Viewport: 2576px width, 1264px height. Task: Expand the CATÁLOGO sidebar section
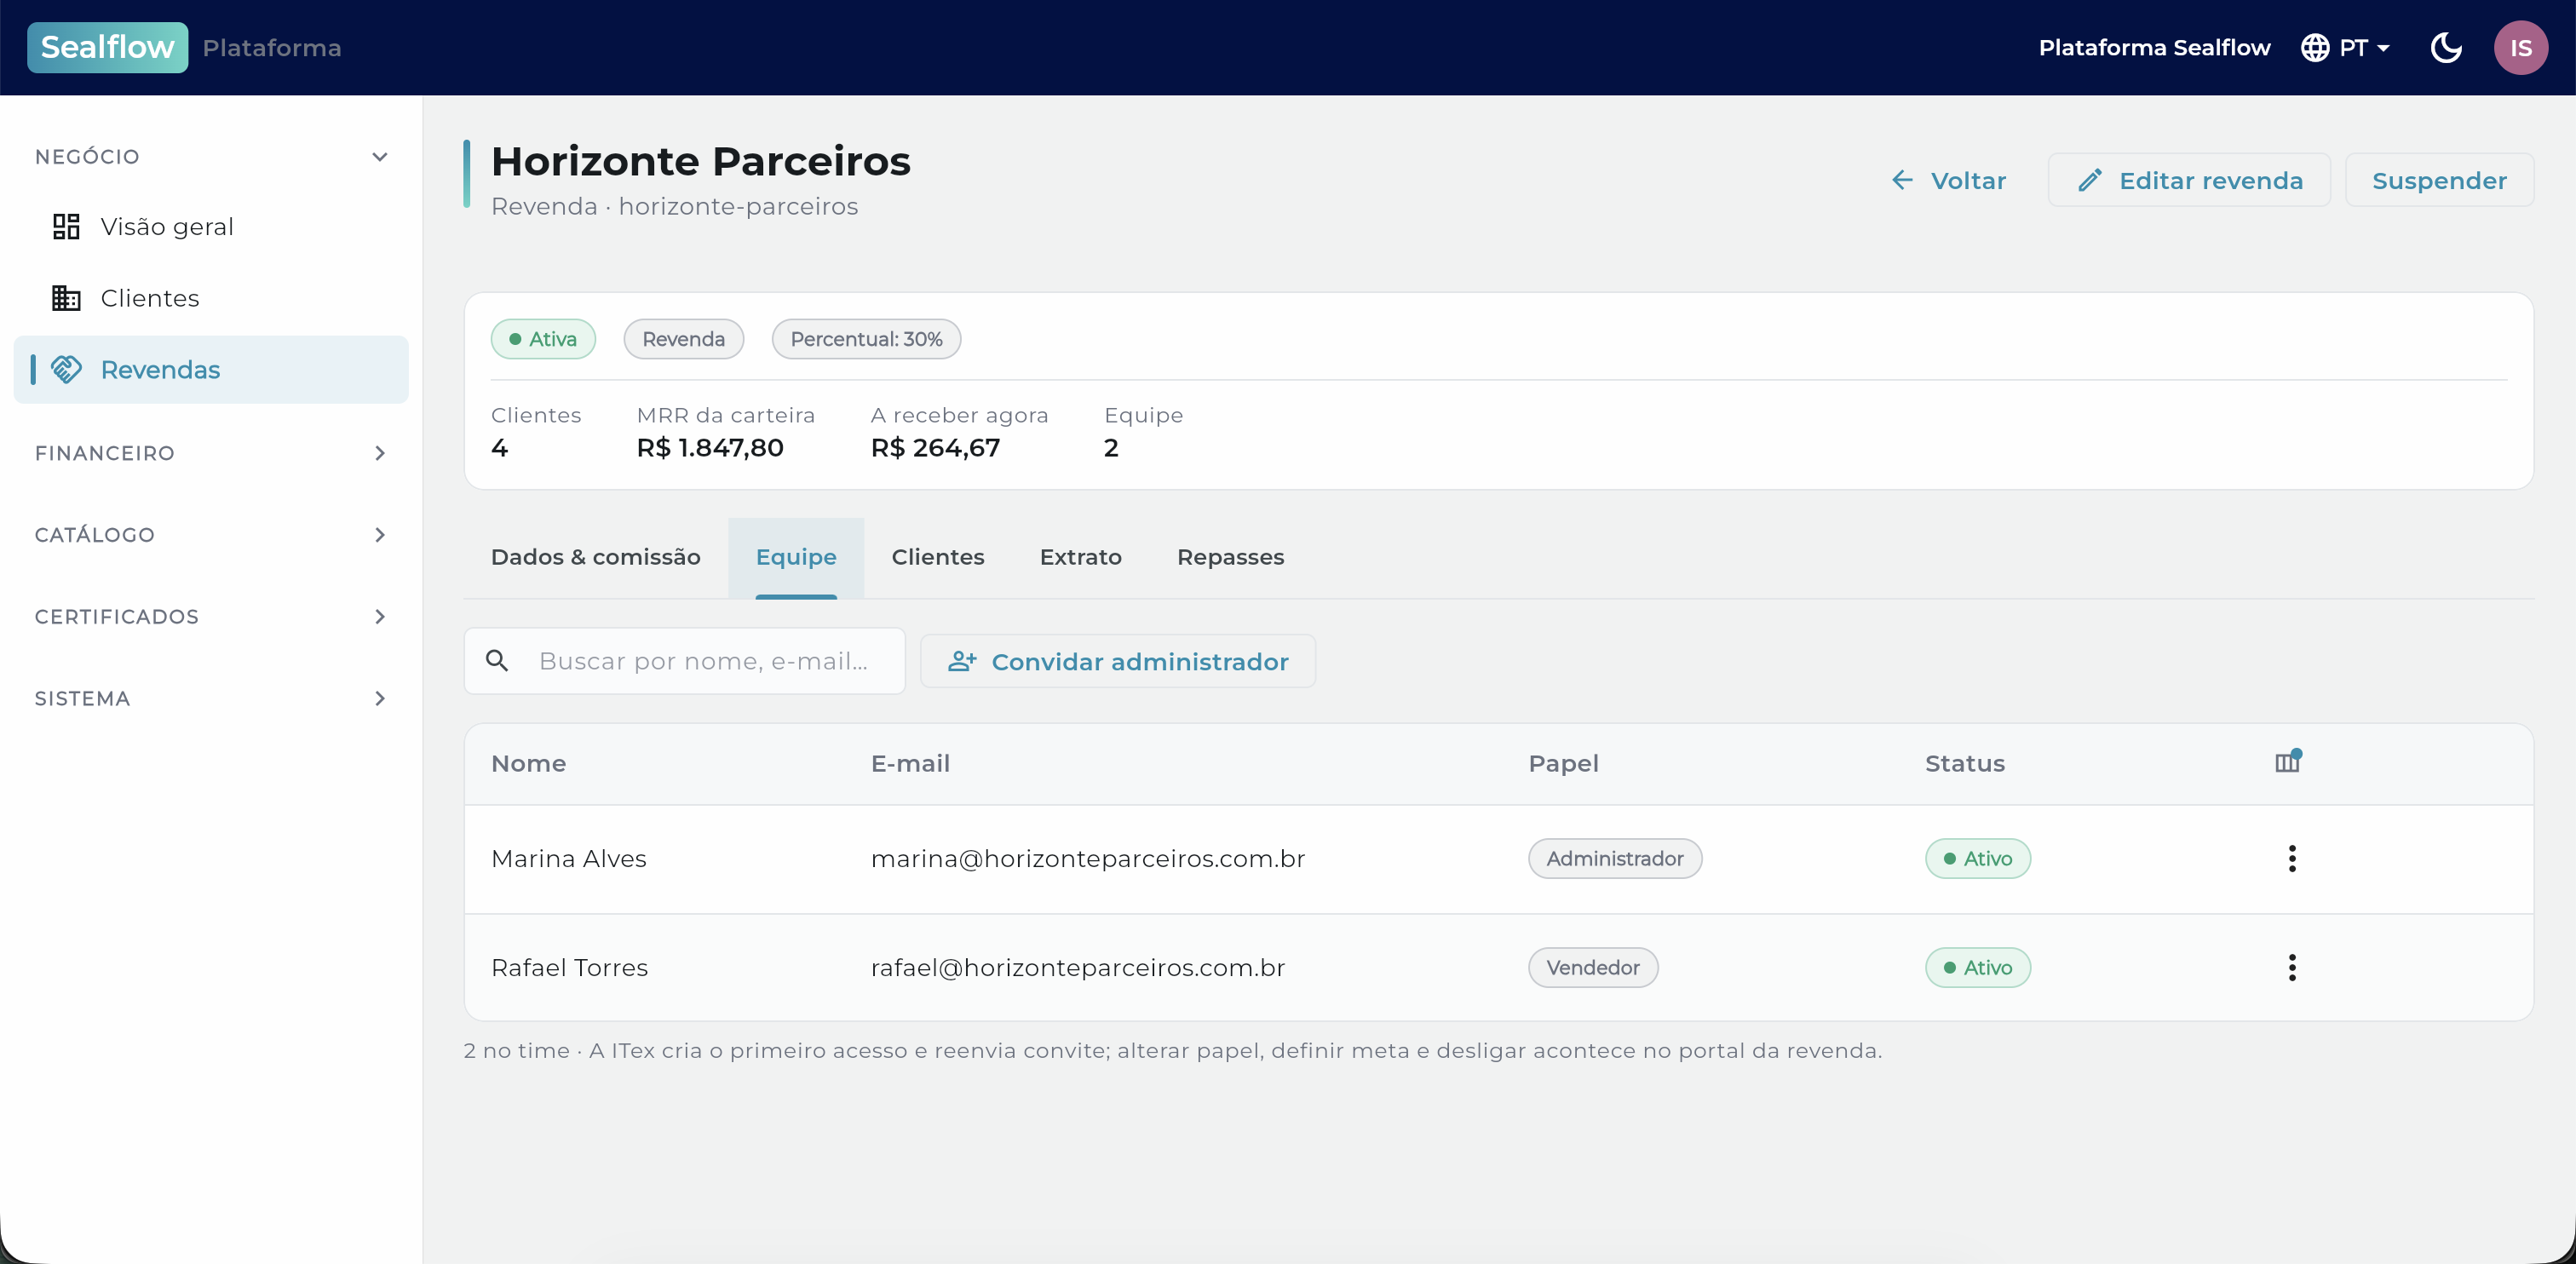click(379, 535)
